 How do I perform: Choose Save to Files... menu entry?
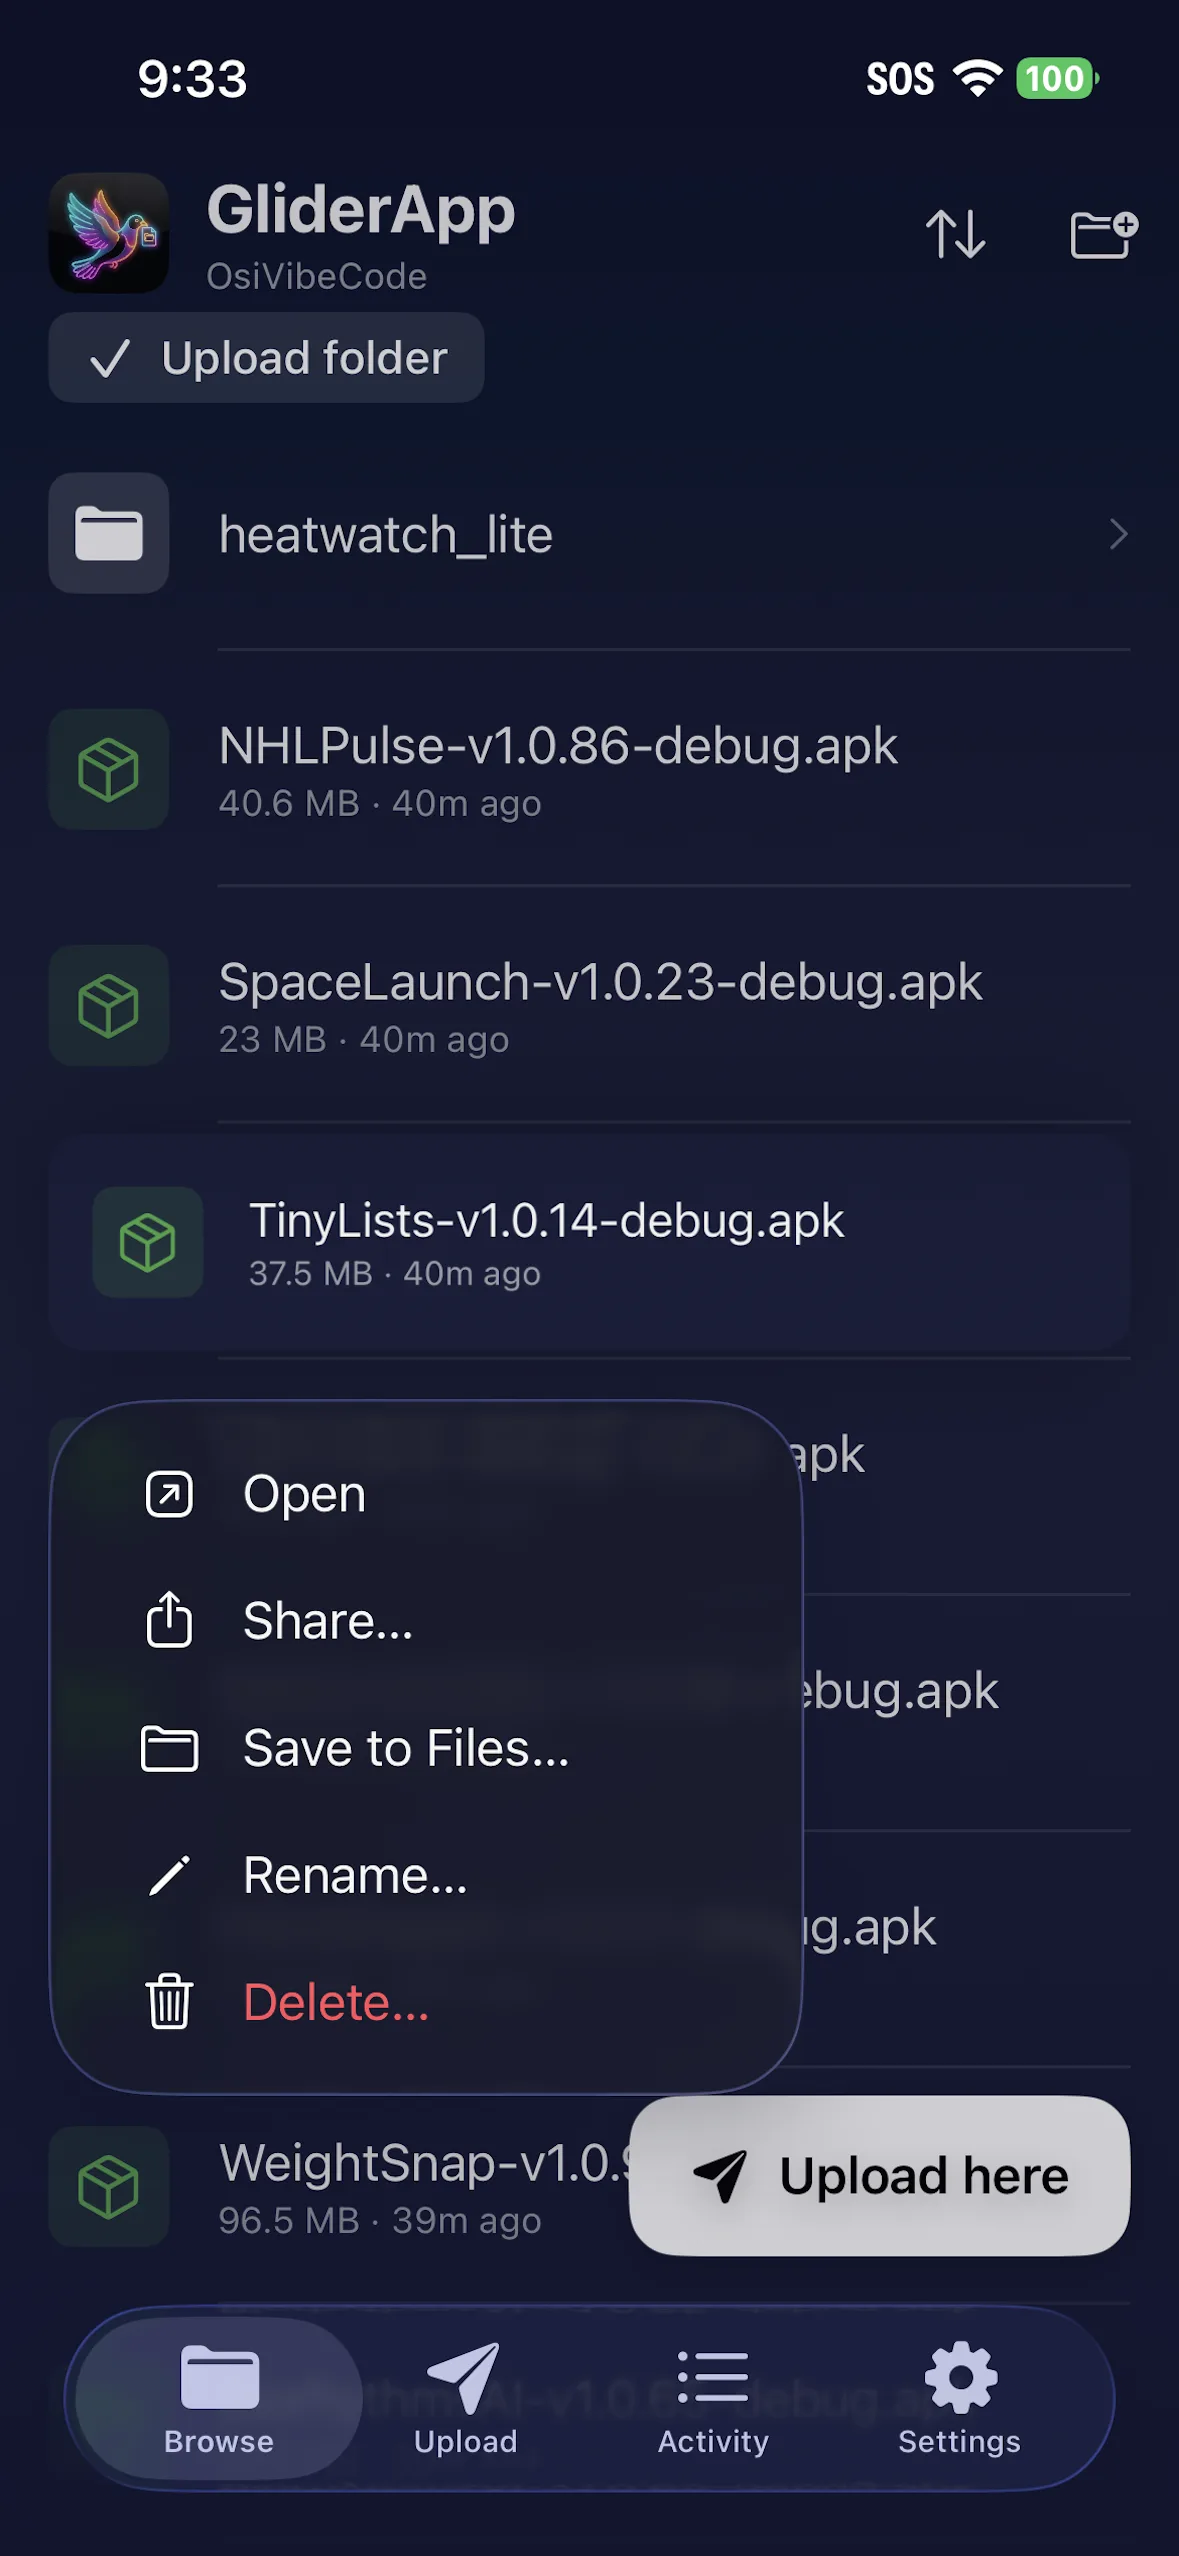click(426, 1748)
